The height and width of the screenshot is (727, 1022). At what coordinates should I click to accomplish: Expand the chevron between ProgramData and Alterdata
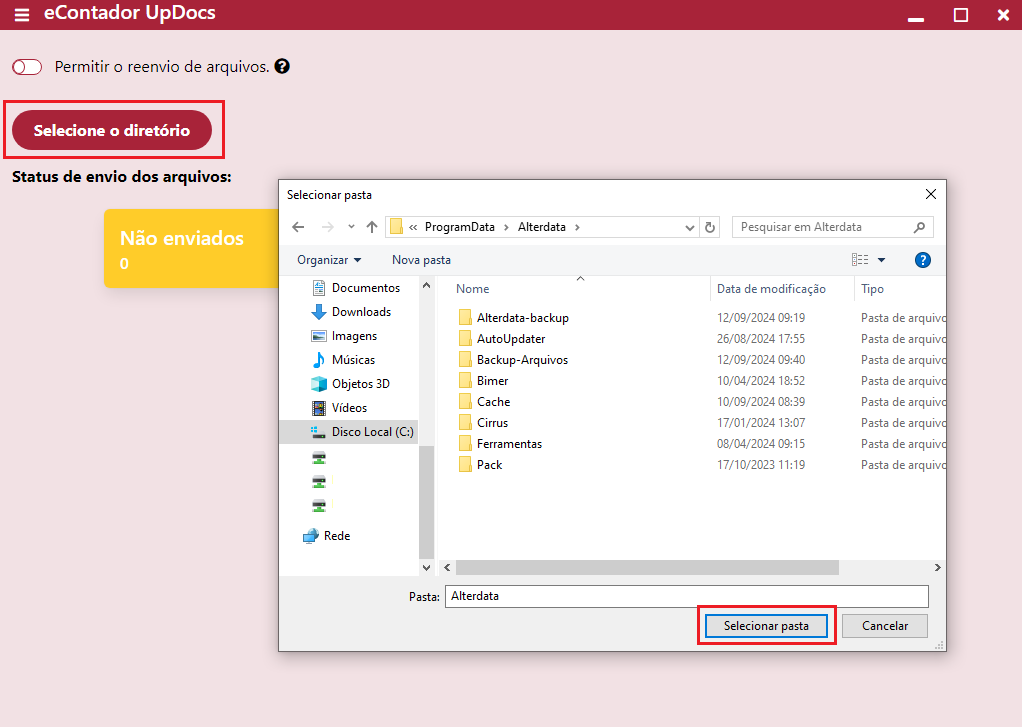tap(506, 227)
